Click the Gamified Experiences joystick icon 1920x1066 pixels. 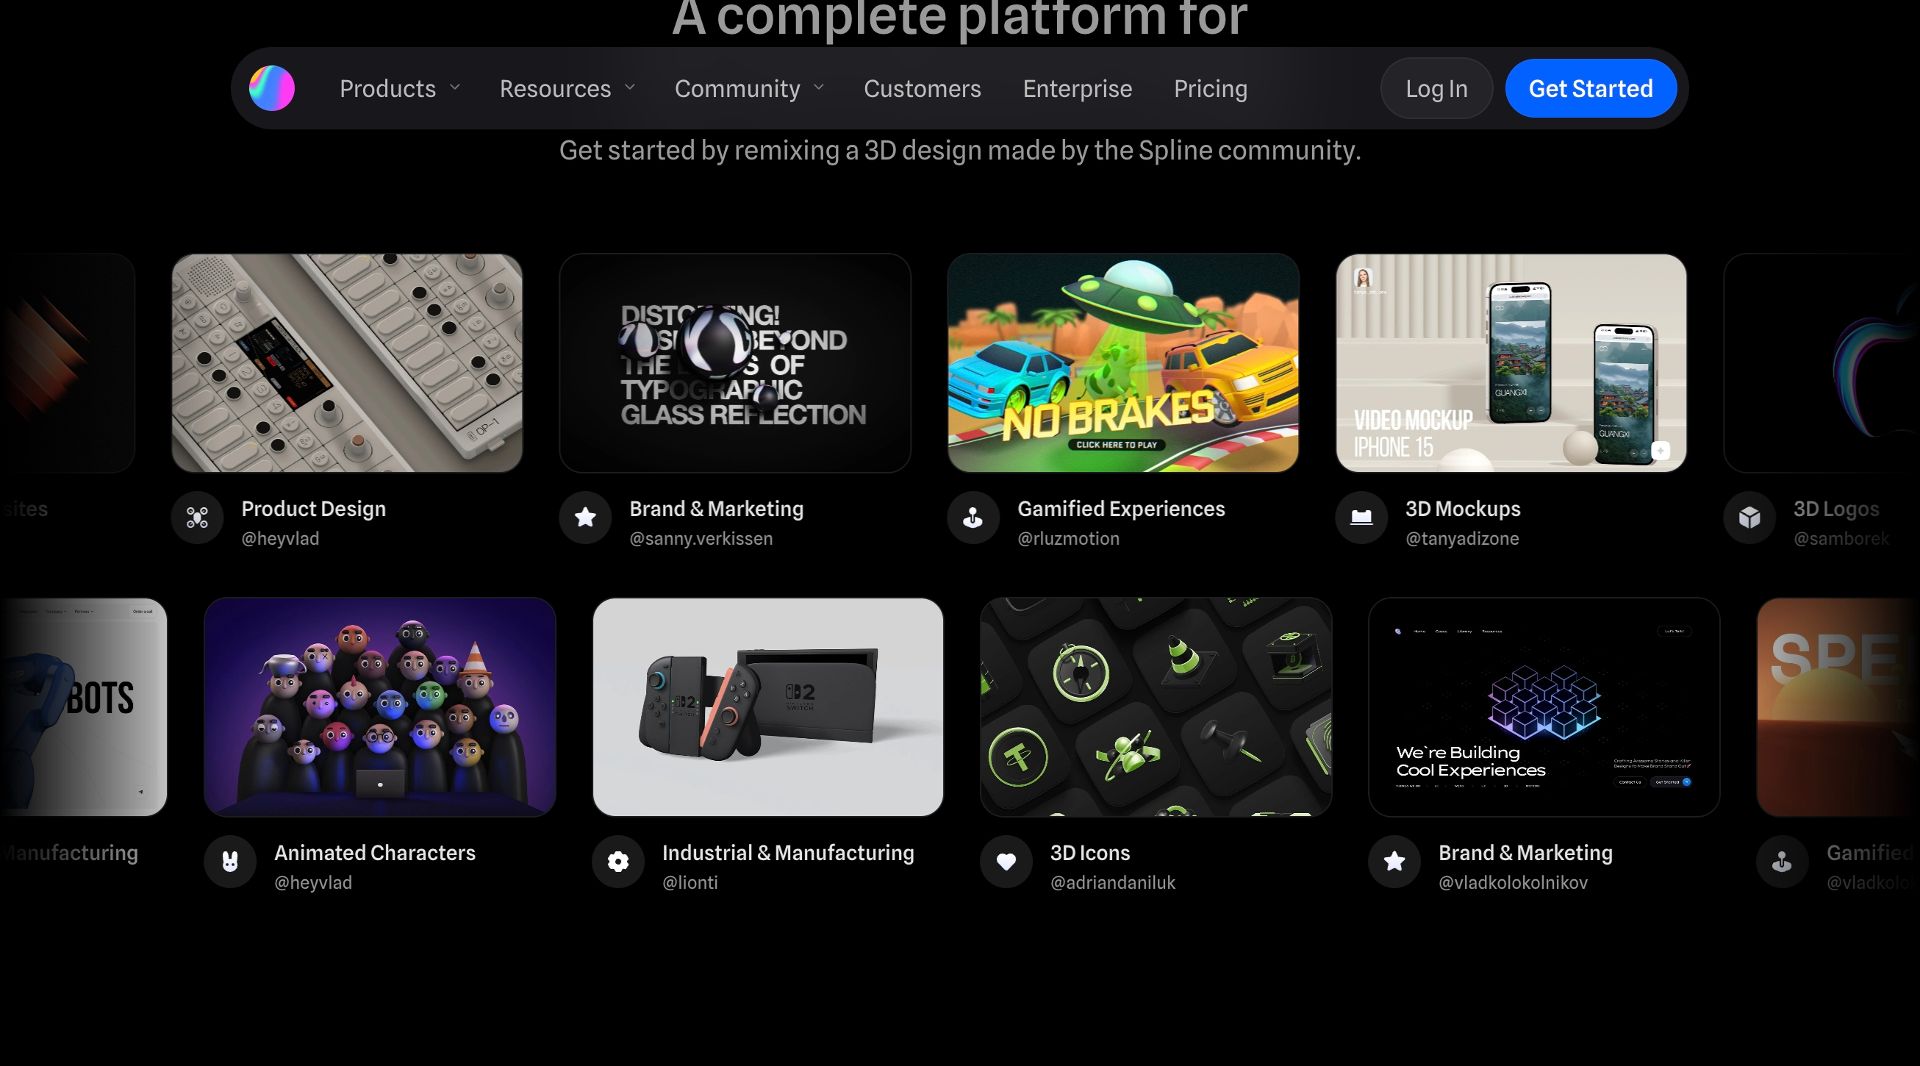point(973,518)
